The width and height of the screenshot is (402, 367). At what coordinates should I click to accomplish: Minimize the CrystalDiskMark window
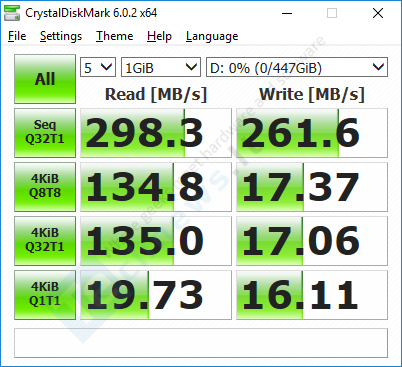pyautogui.click(x=287, y=13)
